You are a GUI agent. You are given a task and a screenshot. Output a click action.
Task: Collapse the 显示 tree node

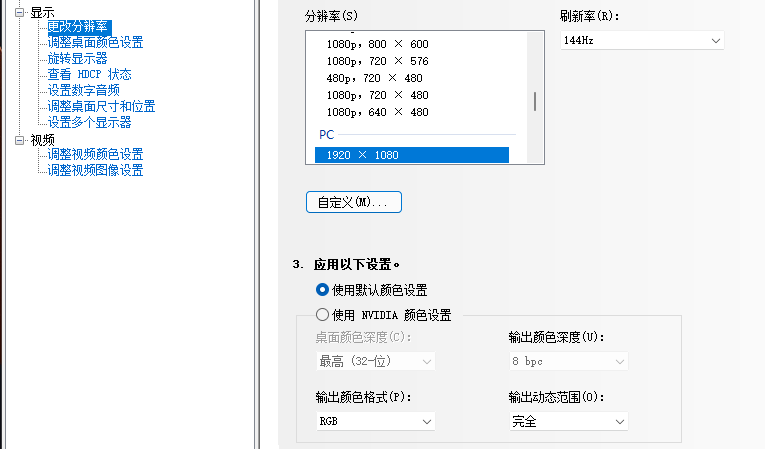pos(20,12)
